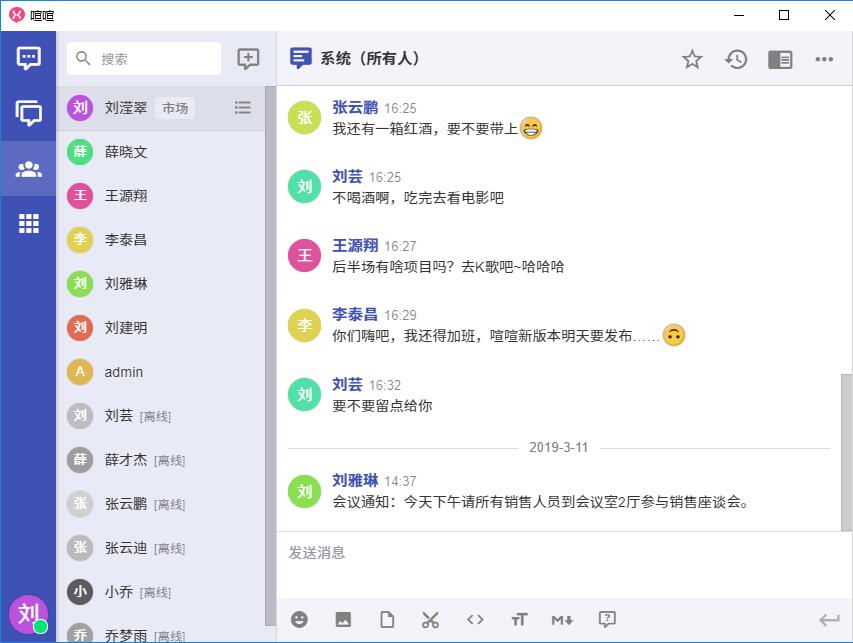Insert an image into message

coord(343,620)
